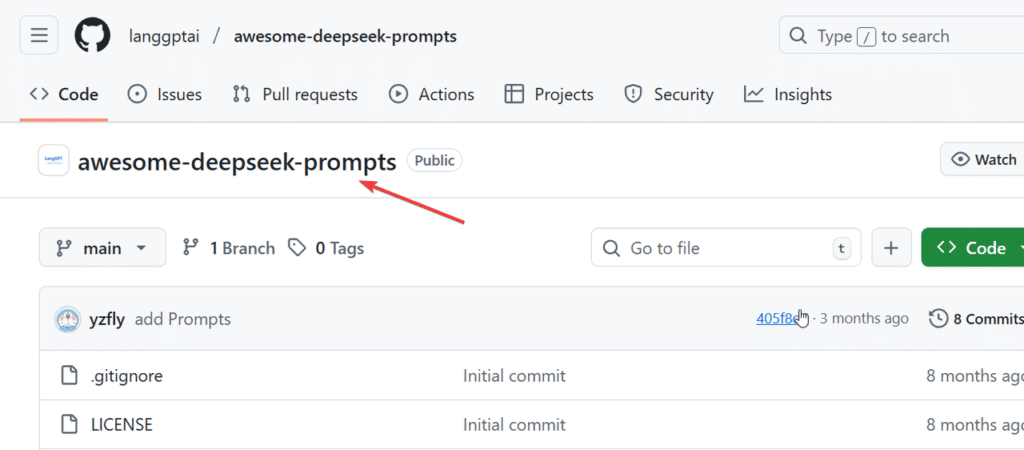View the 8 Commits history
1024x450 pixels.
tap(976, 319)
